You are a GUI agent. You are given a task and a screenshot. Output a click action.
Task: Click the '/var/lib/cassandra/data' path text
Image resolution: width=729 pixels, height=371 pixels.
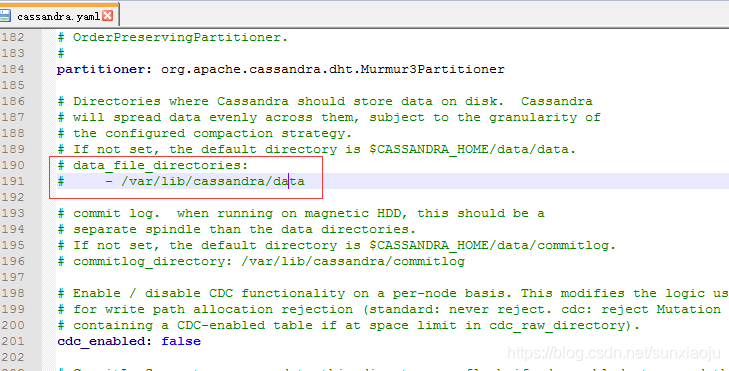[x=213, y=181]
